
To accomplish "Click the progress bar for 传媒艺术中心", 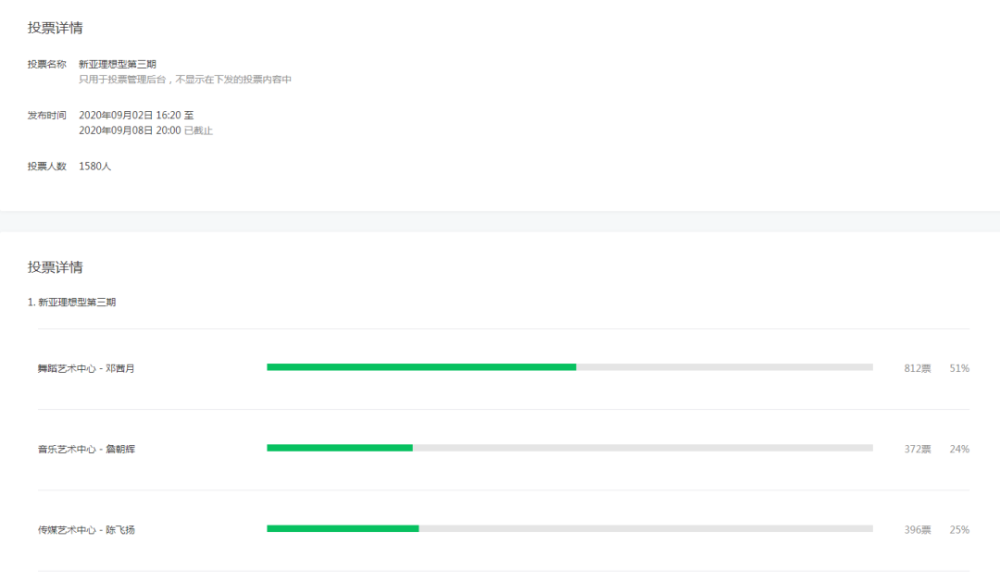I will pos(569,528).
